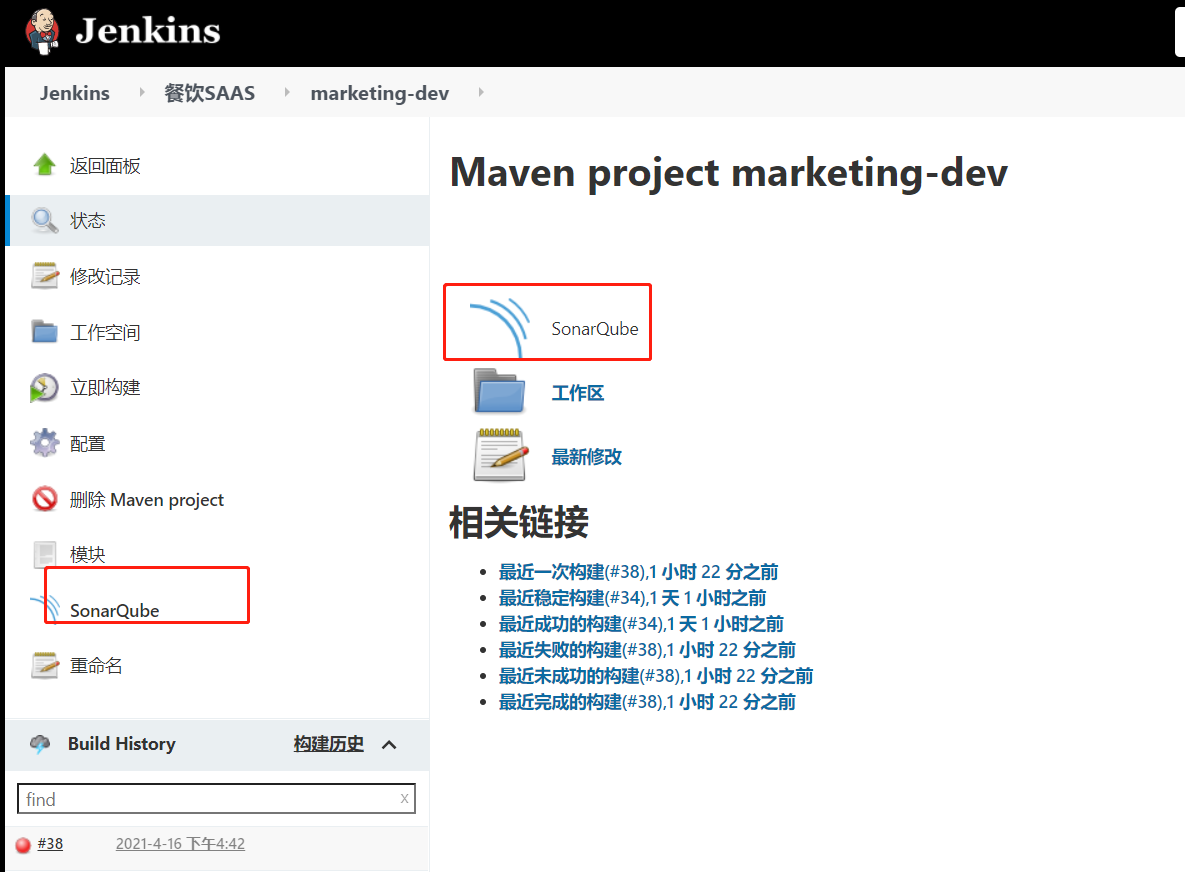
Task: Click the sidebar SonarQube wave icon
Action: (45, 609)
